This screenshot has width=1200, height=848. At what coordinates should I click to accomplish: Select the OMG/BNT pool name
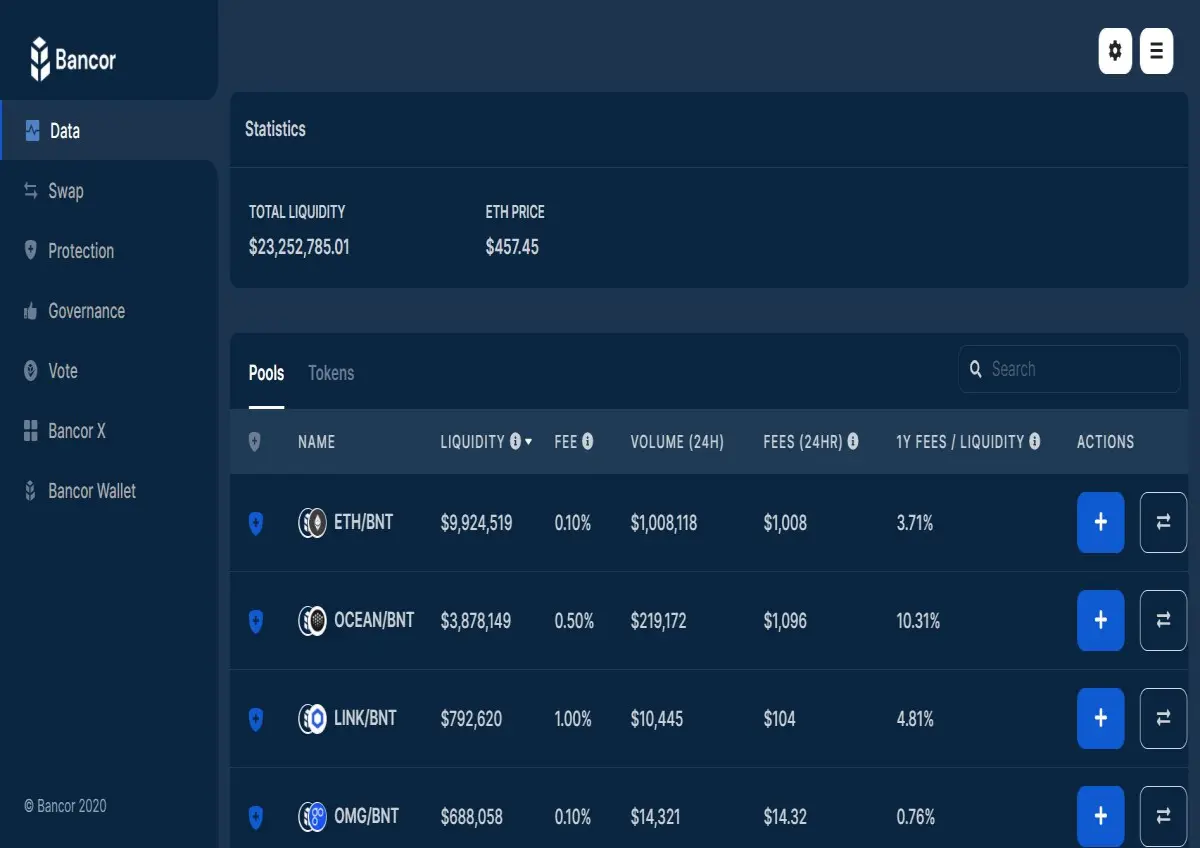point(366,816)
